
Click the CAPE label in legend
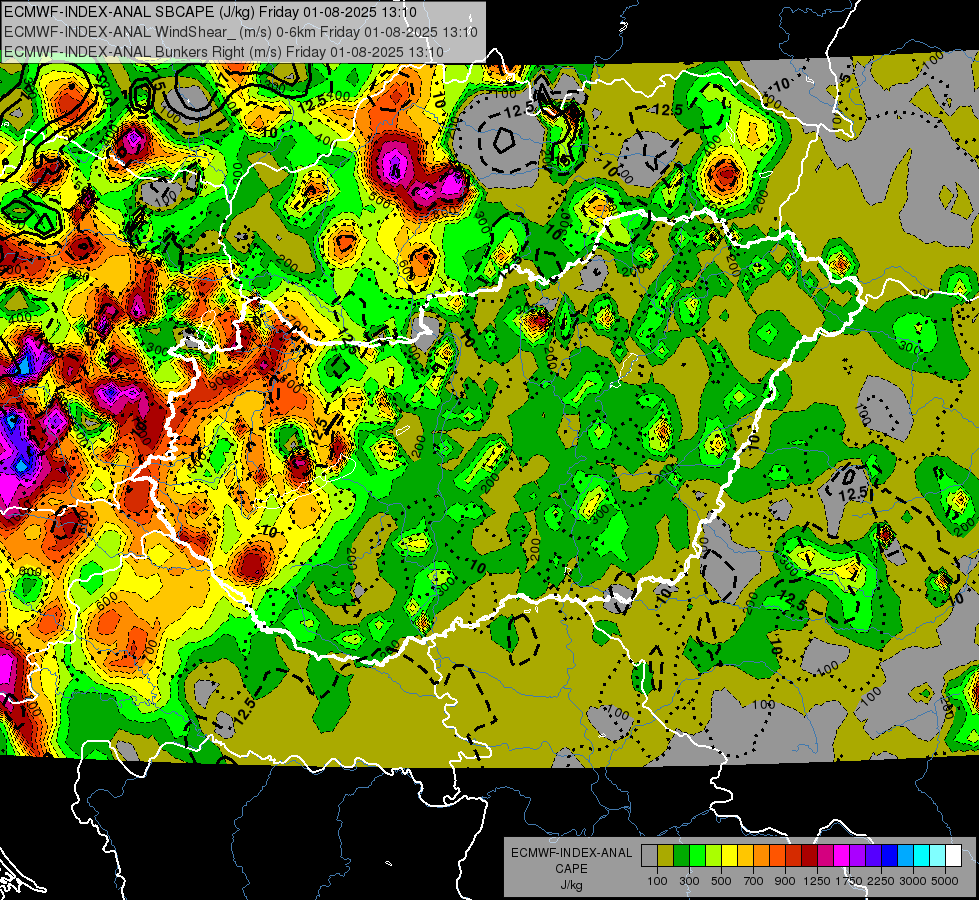[x=571, y=868]
